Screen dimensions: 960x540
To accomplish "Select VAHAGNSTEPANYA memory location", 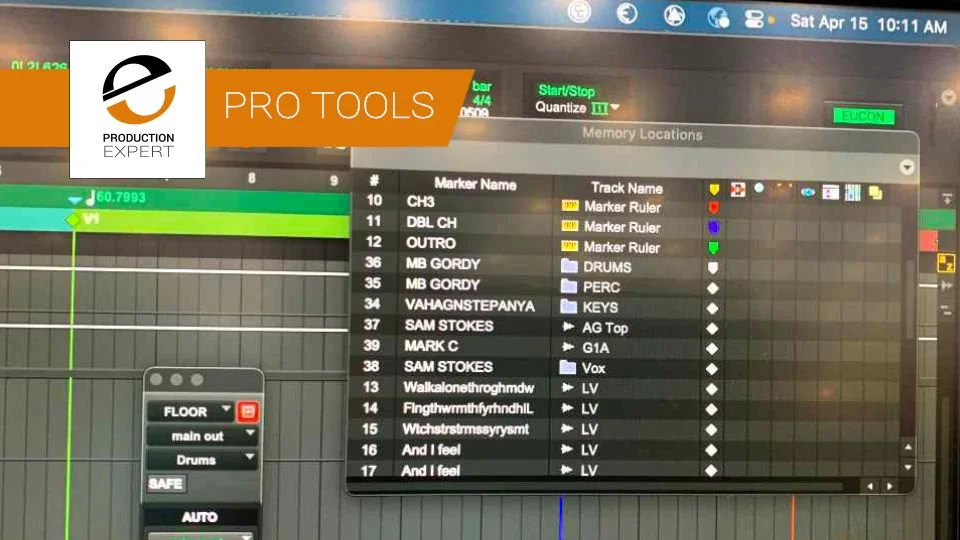I will [x=470, y=306].
